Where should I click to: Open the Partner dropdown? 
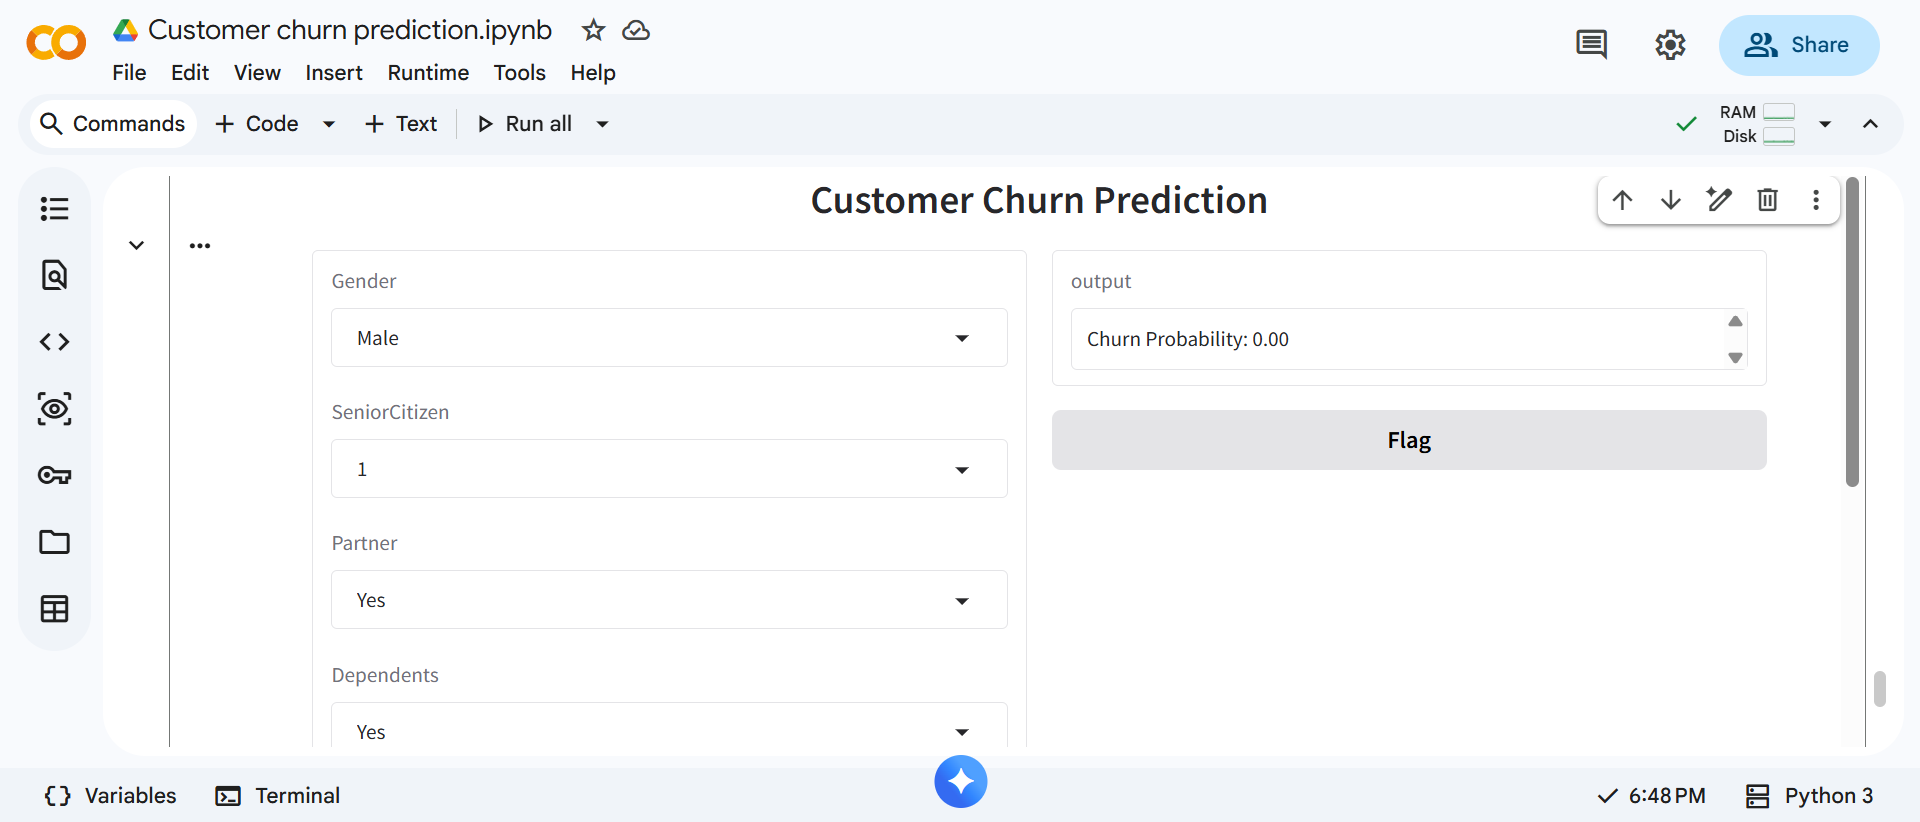point(669,600)
